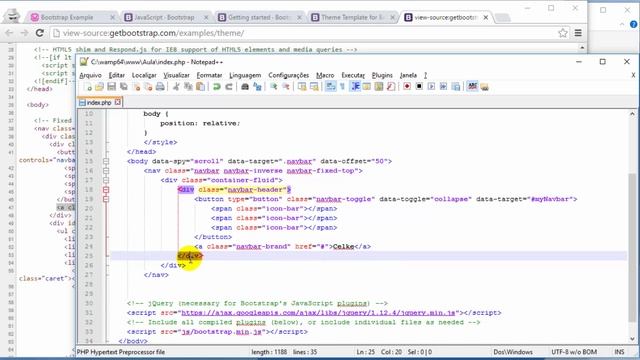The image size is (640, 360).
Task: Save the current file with the floppy icon
Action: pyautogui.click(x=111, y=87)
